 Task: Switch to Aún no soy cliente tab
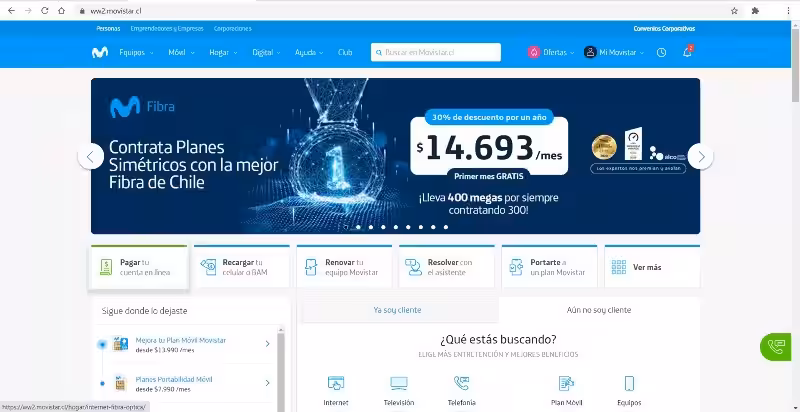pos(599,310)
